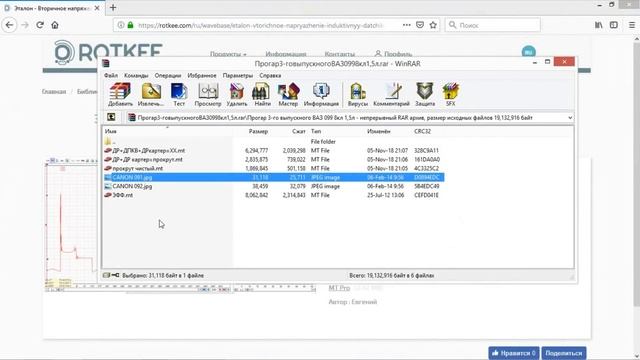Expand the WinRAR archive path dropdown

[x=570, y=118]
